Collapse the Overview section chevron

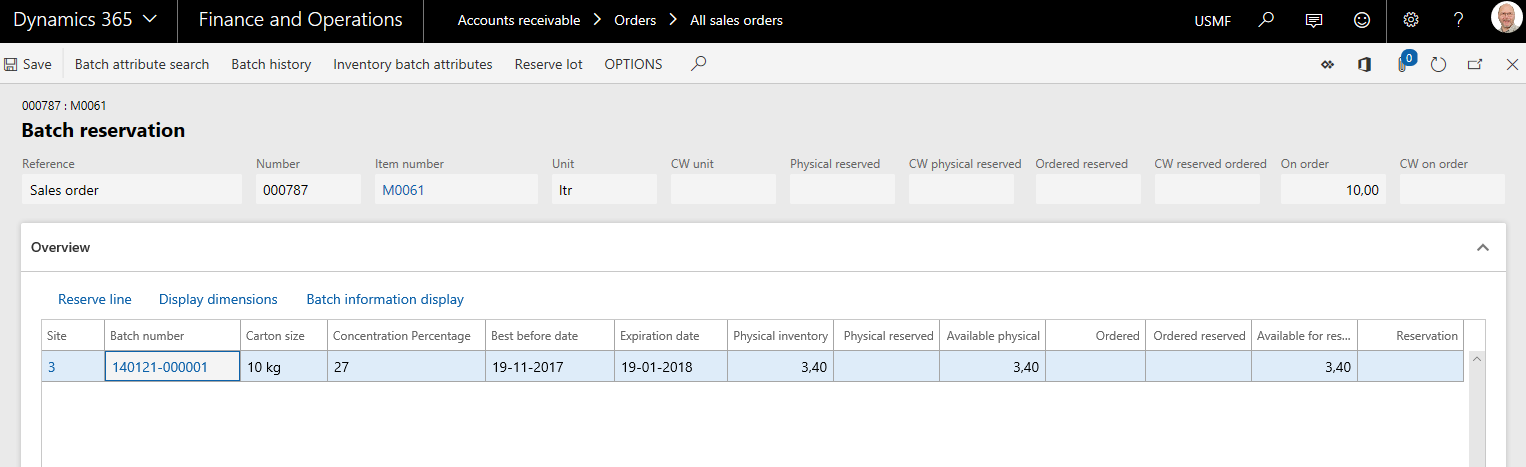(x=1483, y=247)
